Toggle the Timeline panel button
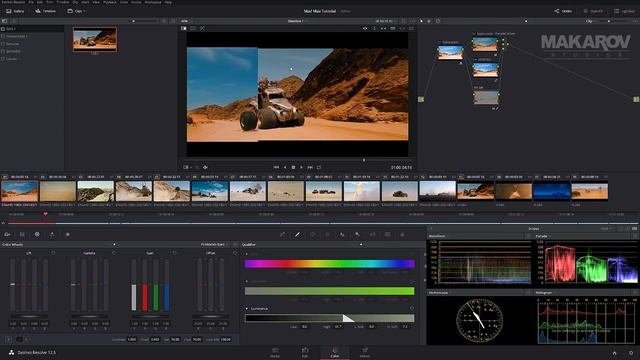Image resolution: width=640 pixels, height=360 pixels. pyautogui.click(x=45, y=11)
